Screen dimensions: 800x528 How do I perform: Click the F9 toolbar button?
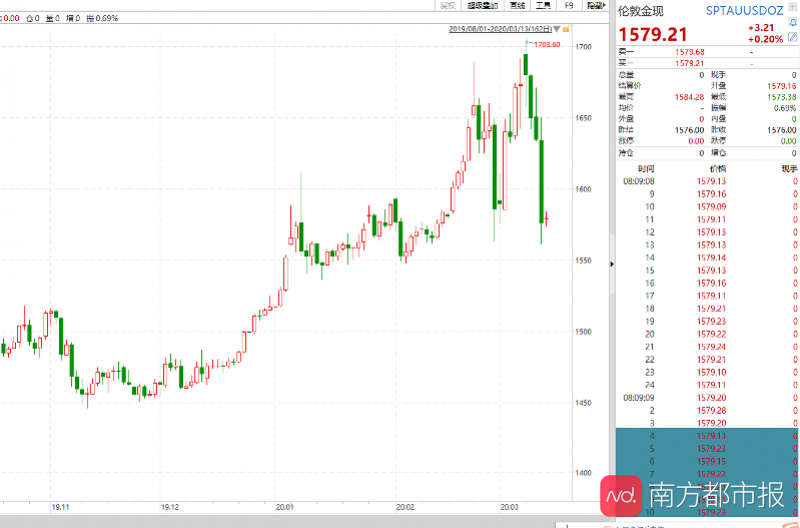[569, 6]
